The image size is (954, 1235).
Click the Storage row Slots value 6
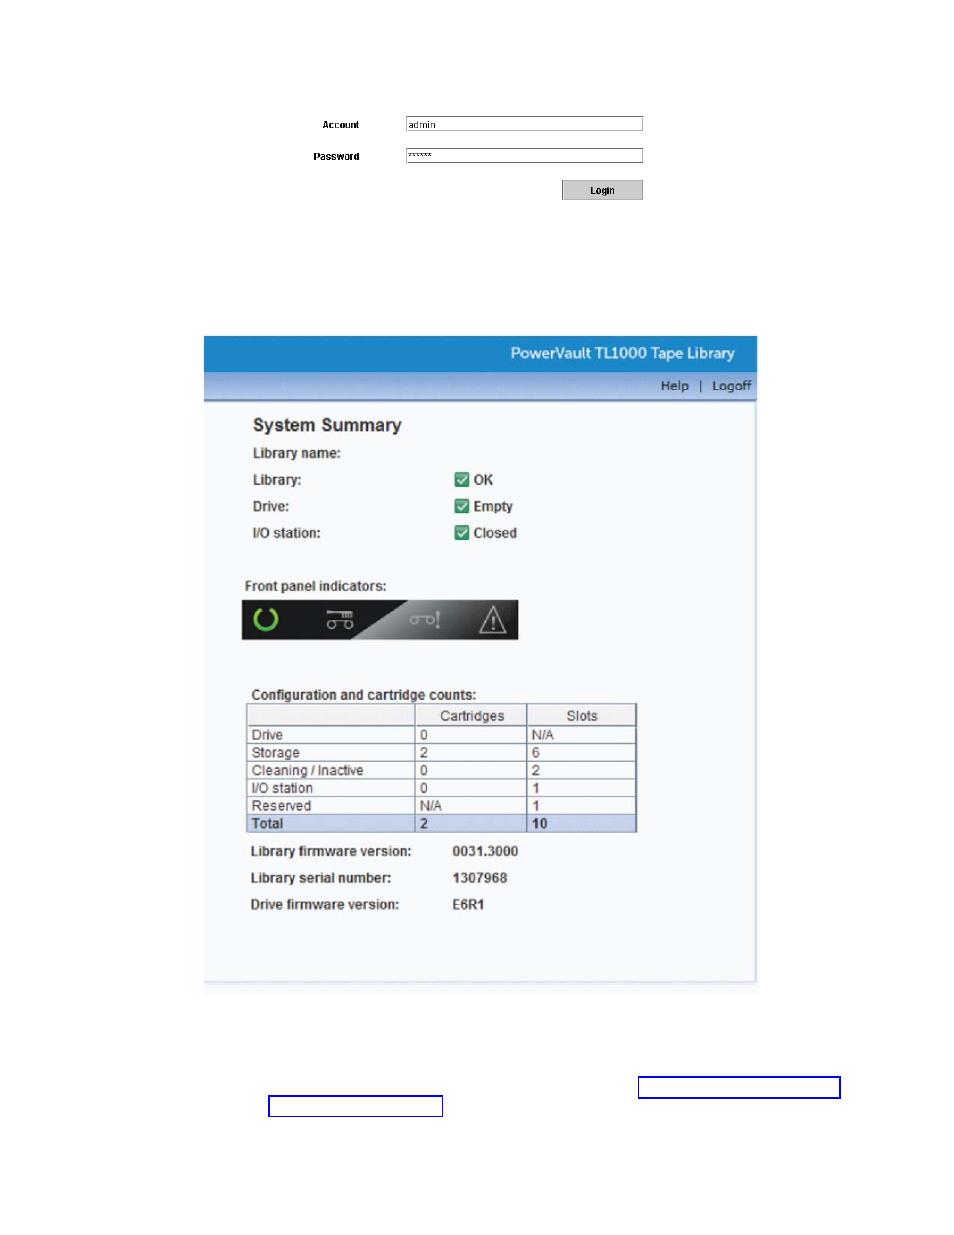coord(536,753)
